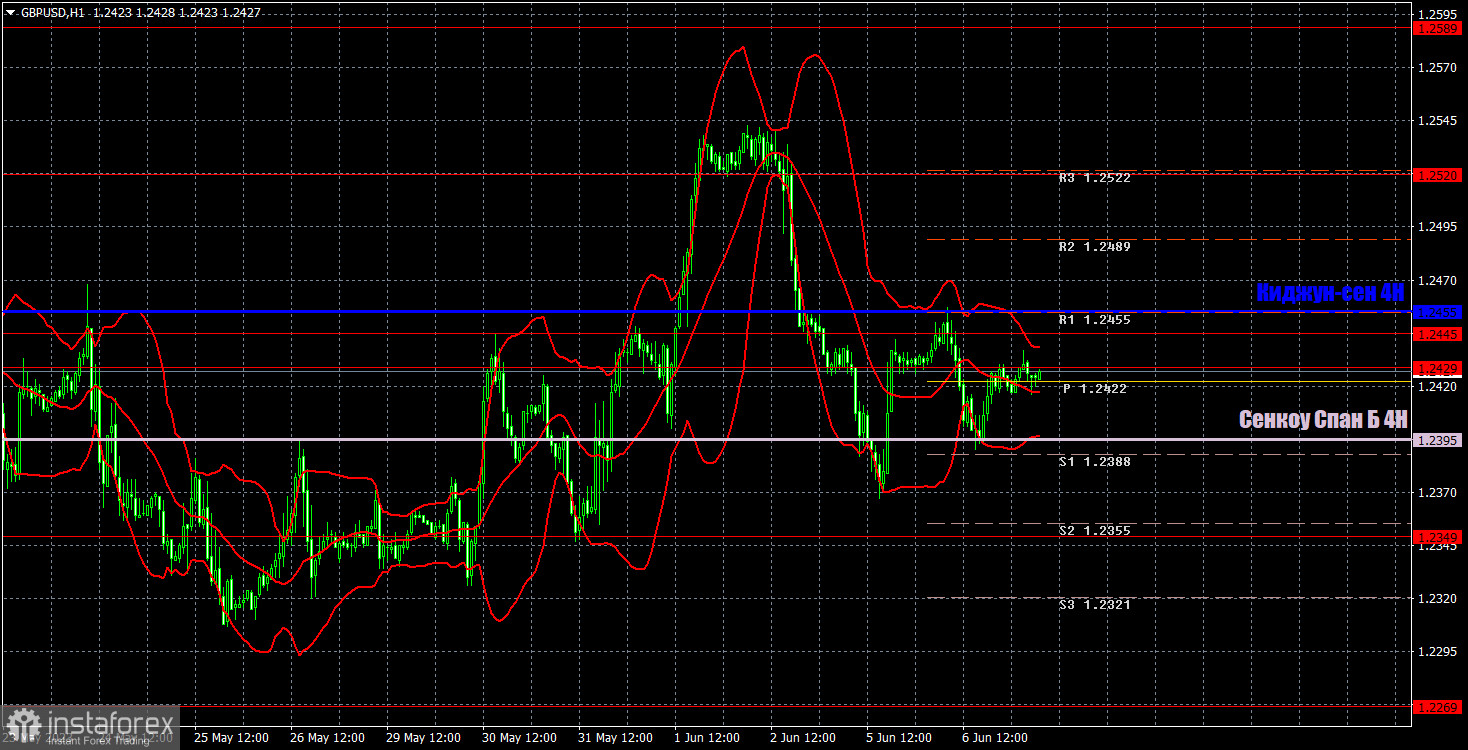Click the 30 May 12:00 time label
This screenshot has height=750, width=1468.
(x=519, y=738)
